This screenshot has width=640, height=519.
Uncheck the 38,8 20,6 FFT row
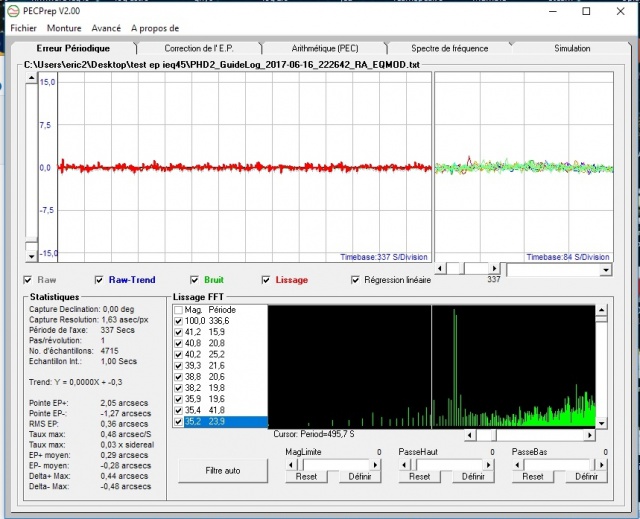point(178,377)
